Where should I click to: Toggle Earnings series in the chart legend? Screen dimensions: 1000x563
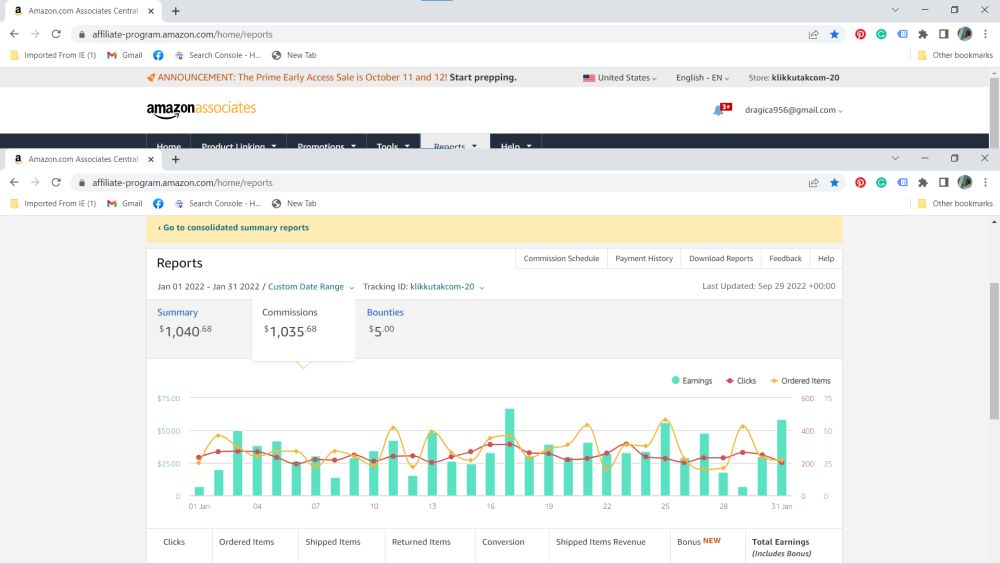[692, 381]
